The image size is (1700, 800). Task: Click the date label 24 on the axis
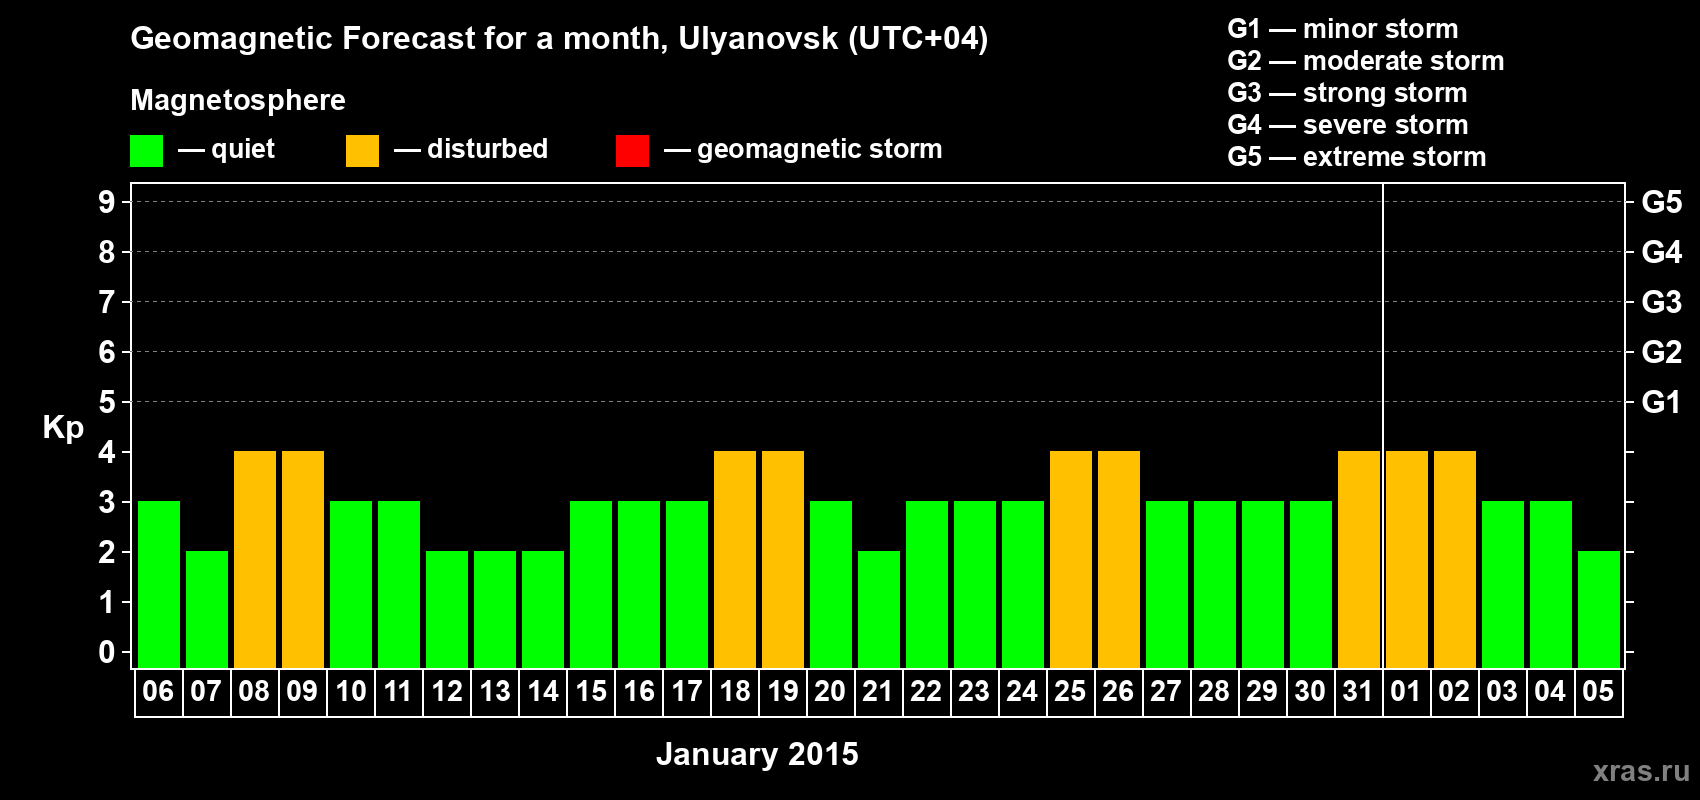(1022, 692)
